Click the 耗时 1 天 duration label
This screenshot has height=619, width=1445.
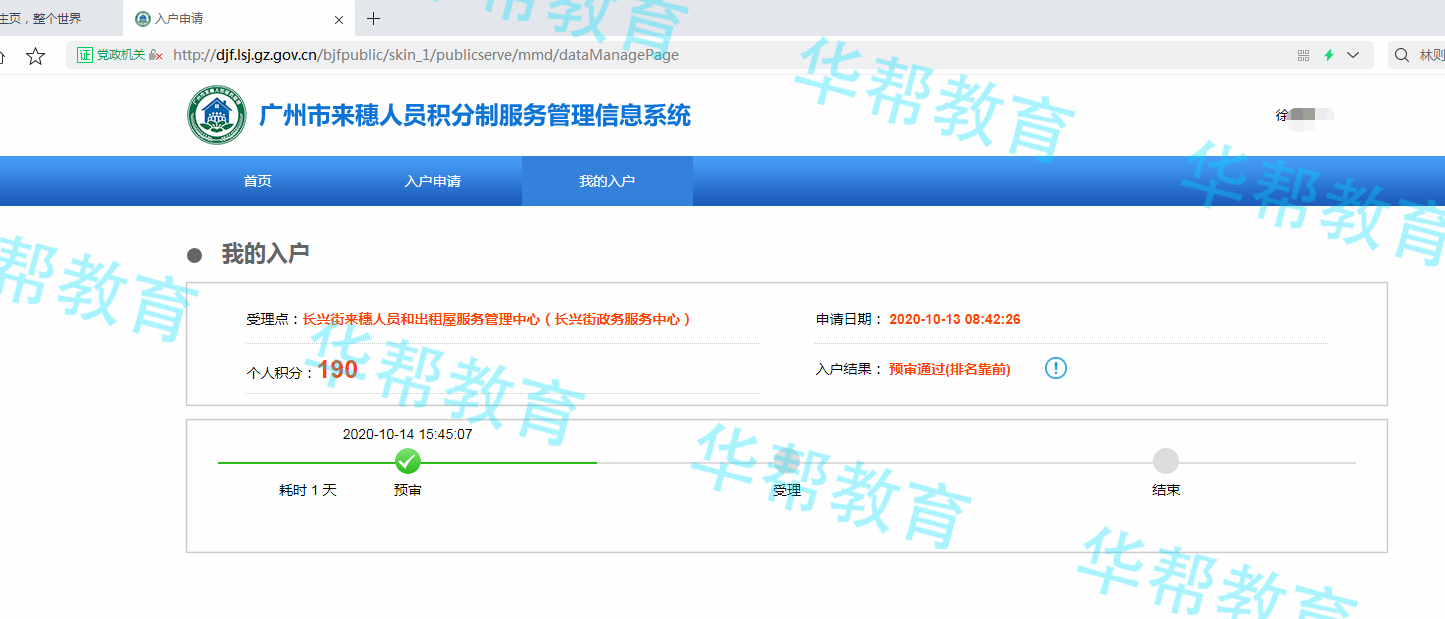(x=308, y=490)
